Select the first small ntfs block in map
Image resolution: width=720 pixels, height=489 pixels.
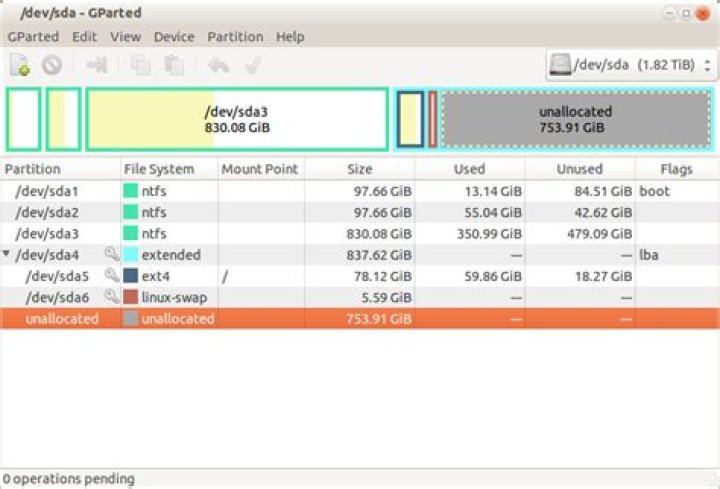pyautogui.click(x=23, y=119)
